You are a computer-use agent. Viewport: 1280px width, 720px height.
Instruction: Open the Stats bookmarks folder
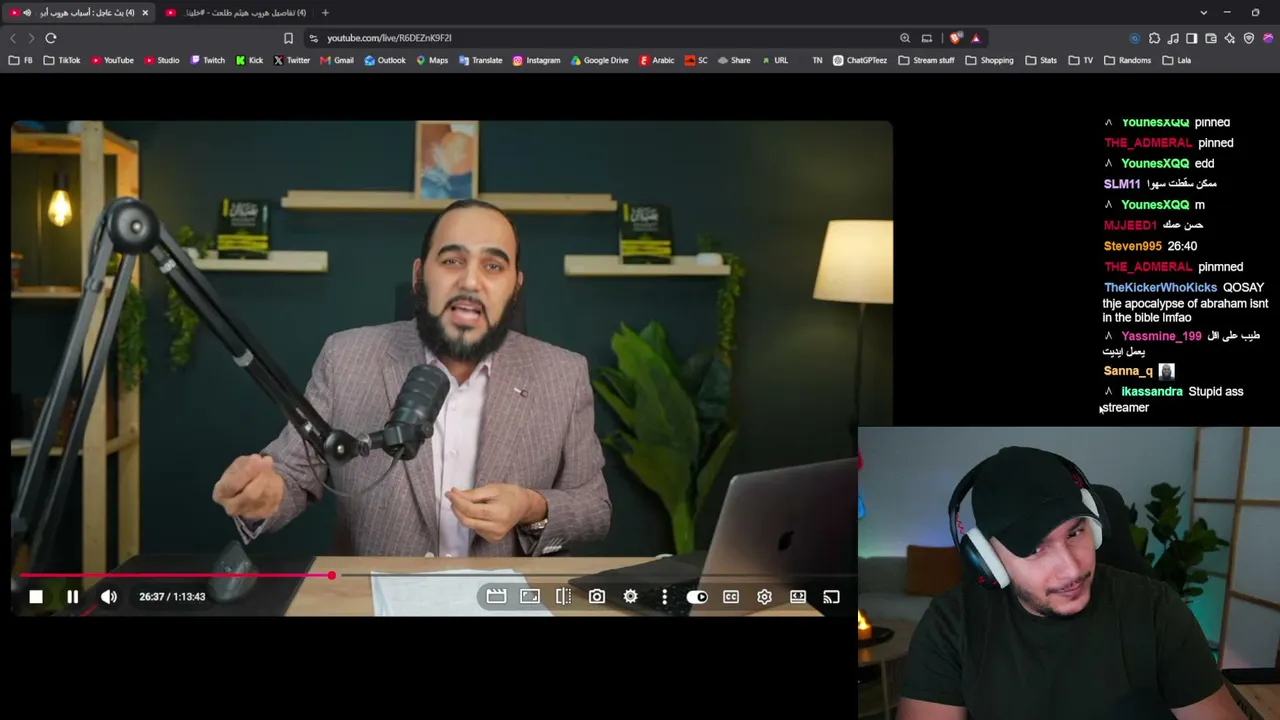tap(1041, 60)
